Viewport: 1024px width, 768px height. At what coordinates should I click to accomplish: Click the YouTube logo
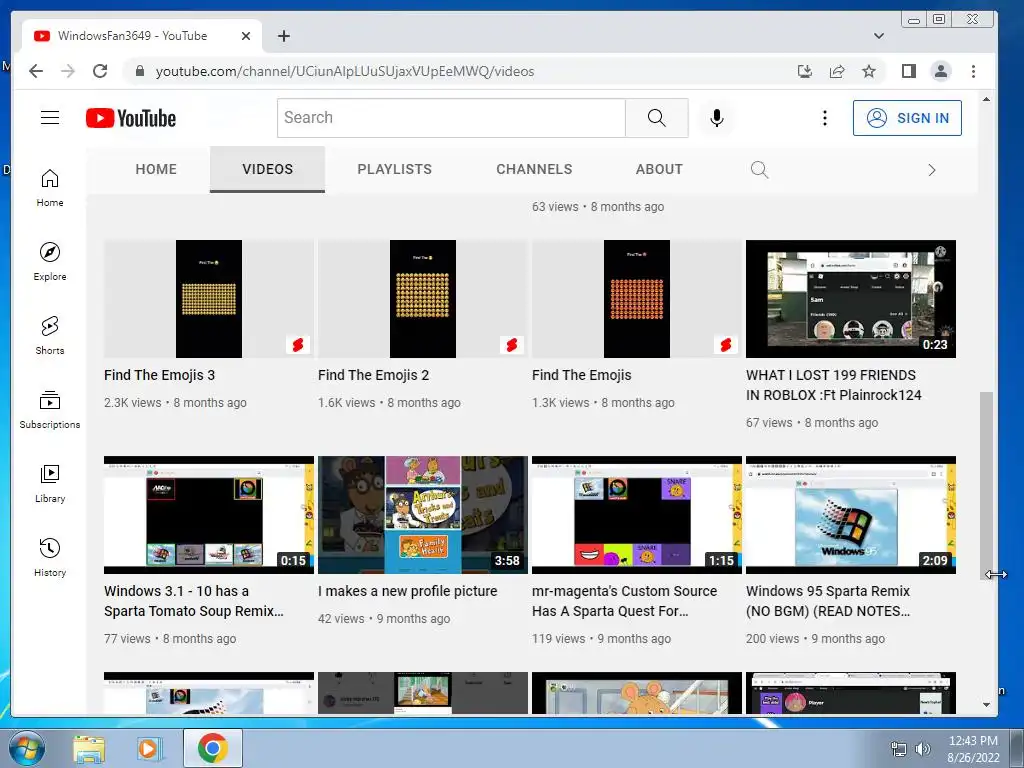[x=131, y=118]
